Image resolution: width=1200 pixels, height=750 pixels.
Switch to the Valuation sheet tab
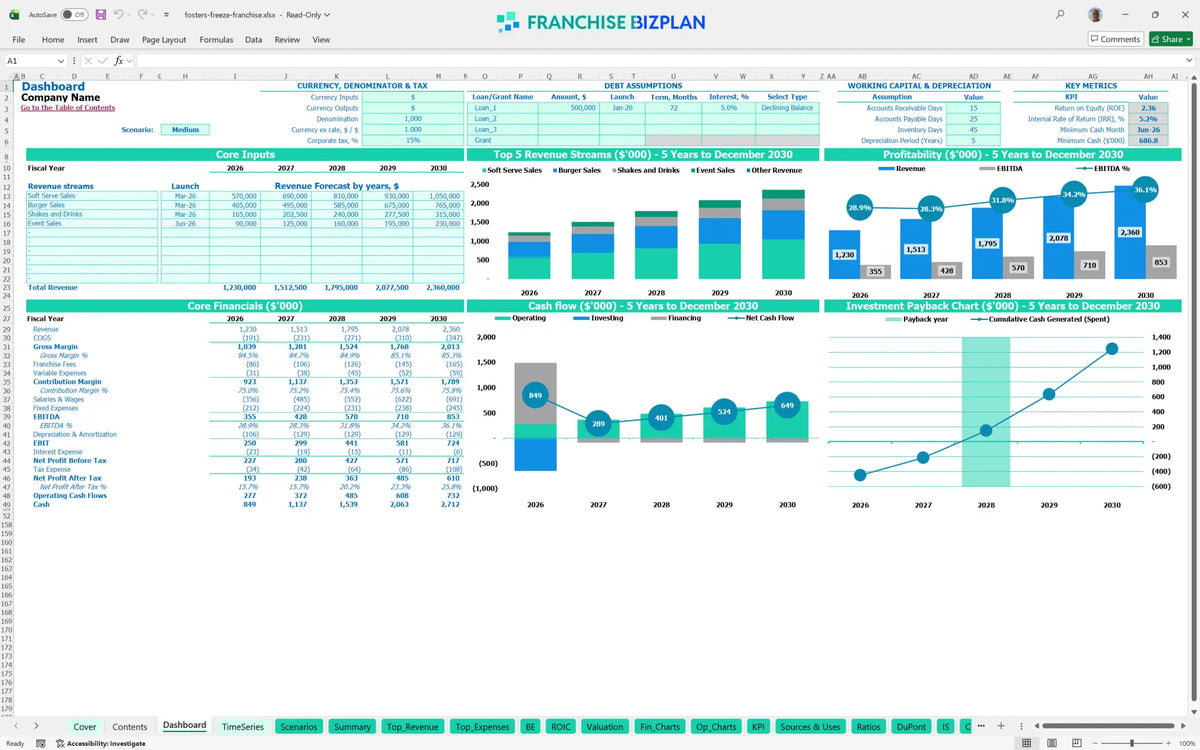tap(605, 727)
